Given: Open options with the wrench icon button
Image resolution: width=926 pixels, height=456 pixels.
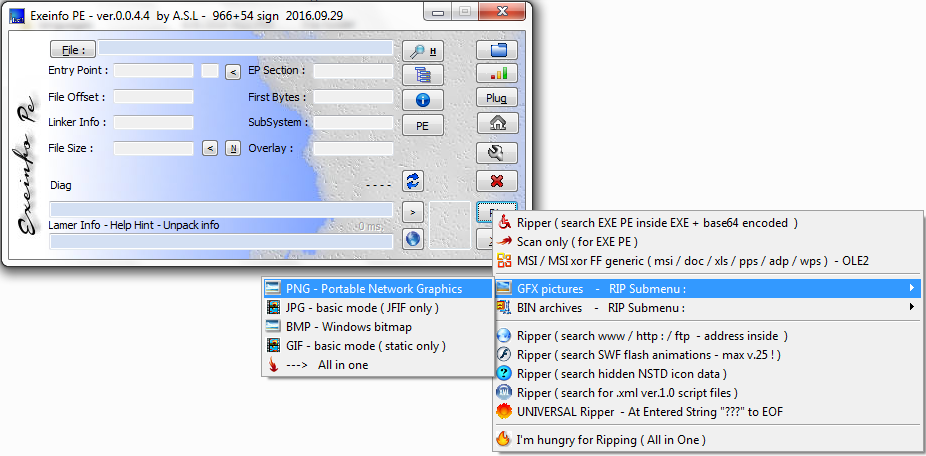Looking at the screenshot, I should [497, 153].
